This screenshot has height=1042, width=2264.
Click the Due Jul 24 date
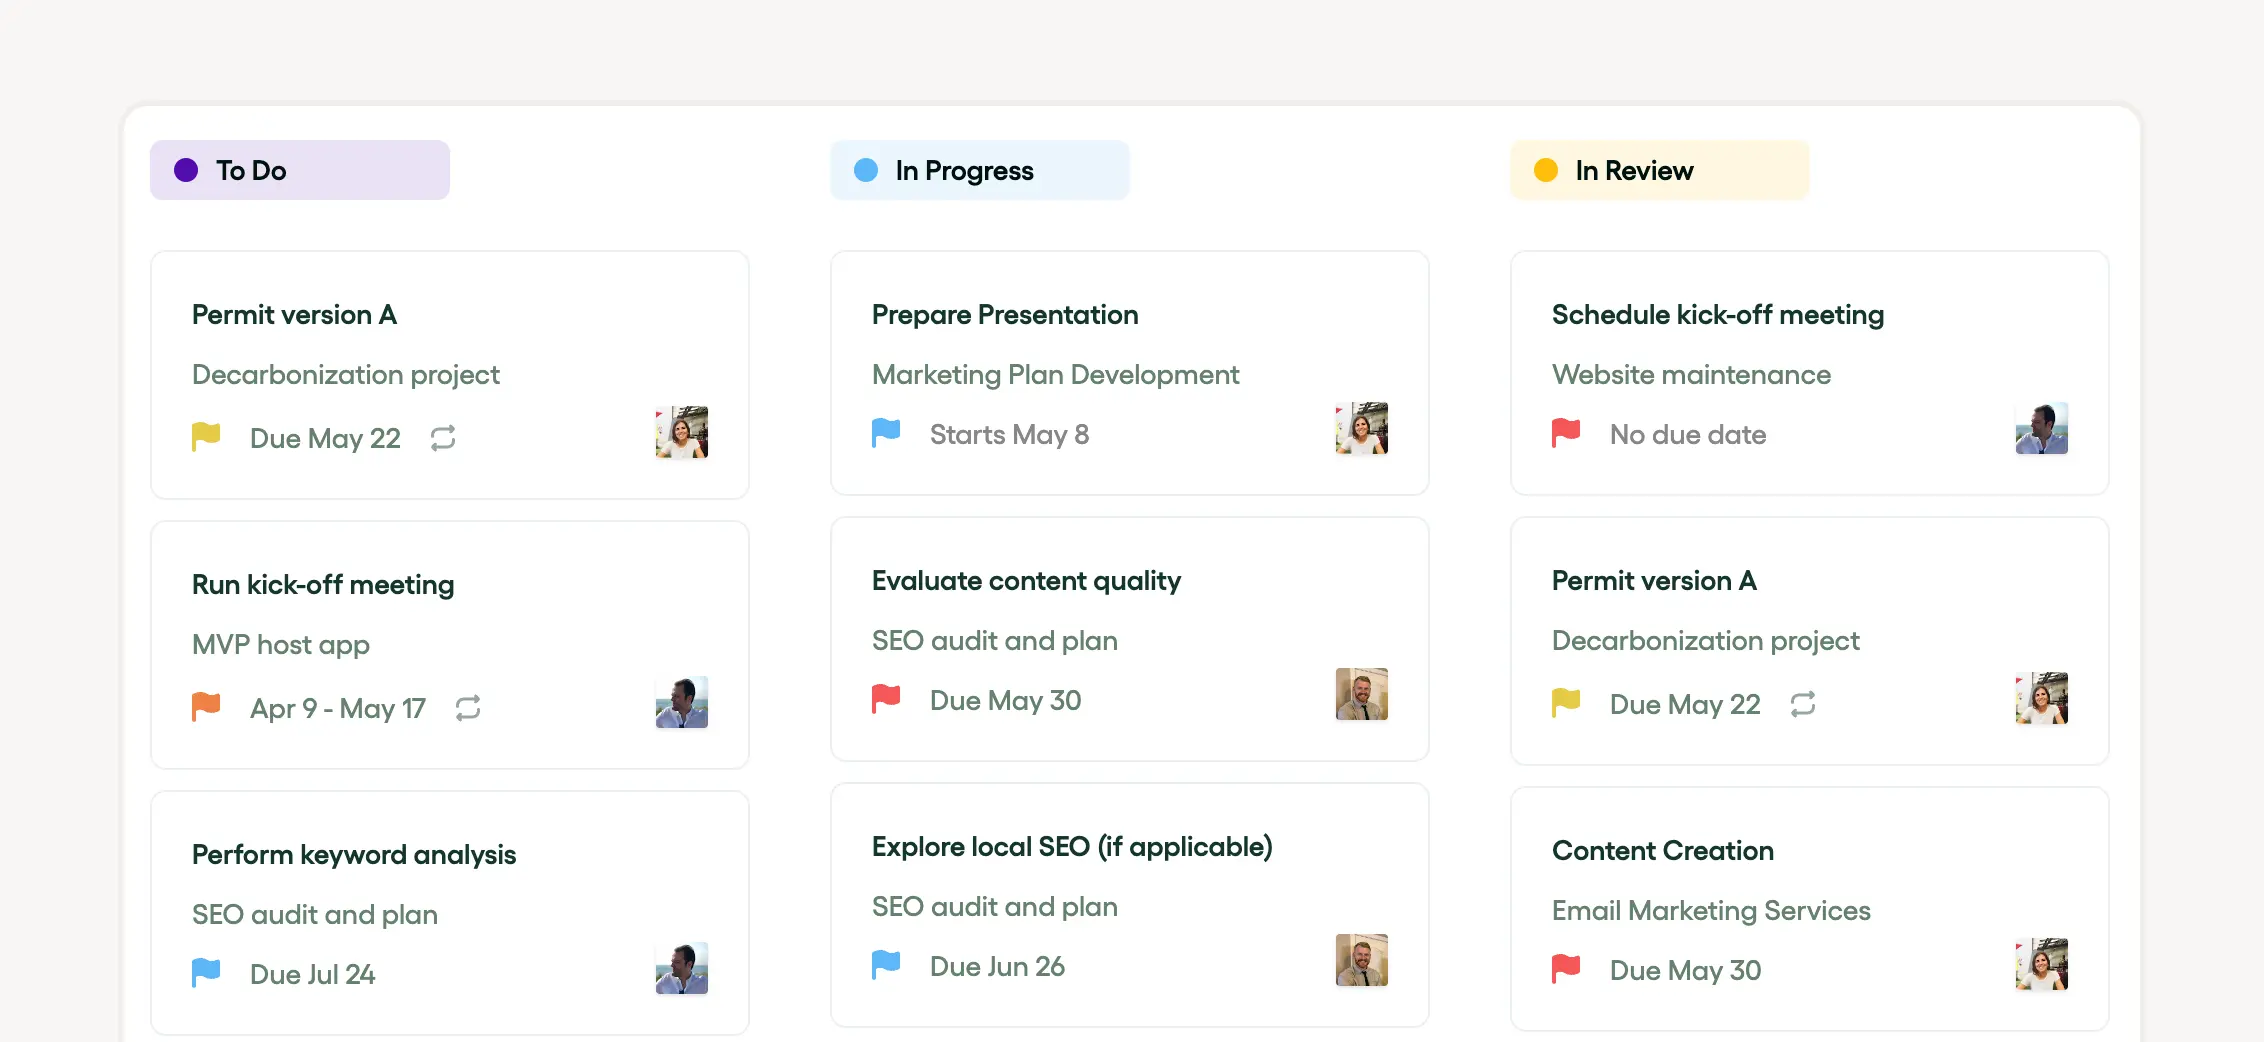(313, 975)
